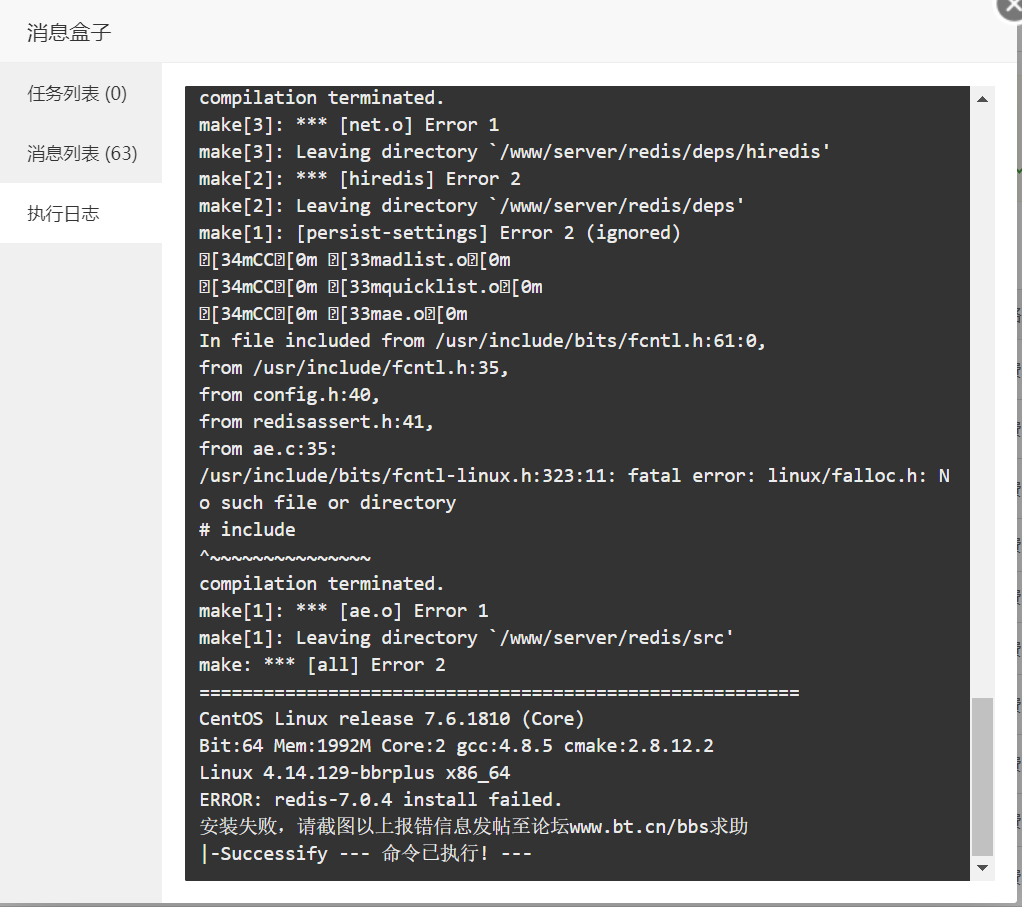Click the 'ERROR: redis-7.0.4 install failed.' line
1022x907 pixels.
pos(380,799)
